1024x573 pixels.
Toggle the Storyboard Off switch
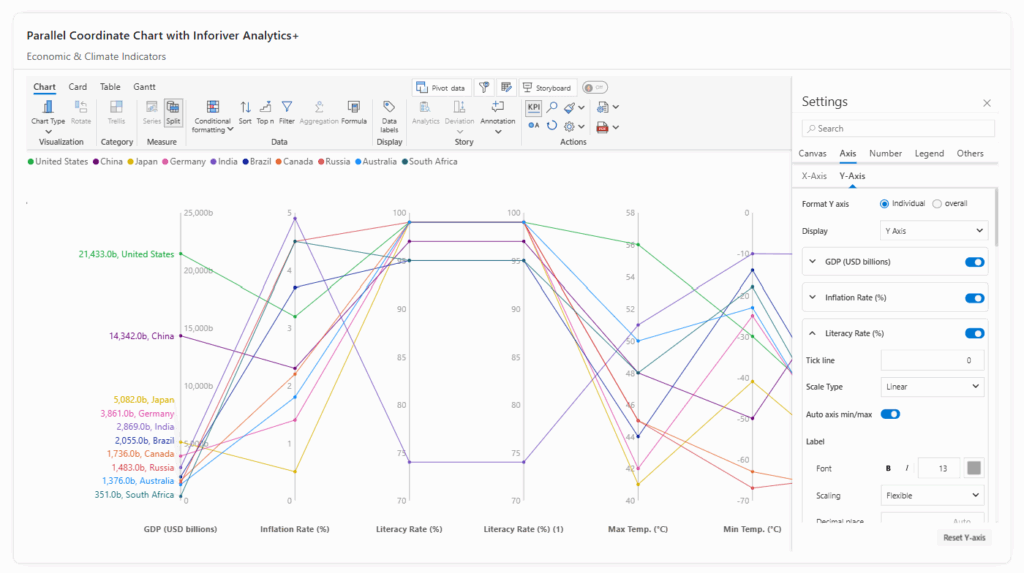tap(594, 88)
